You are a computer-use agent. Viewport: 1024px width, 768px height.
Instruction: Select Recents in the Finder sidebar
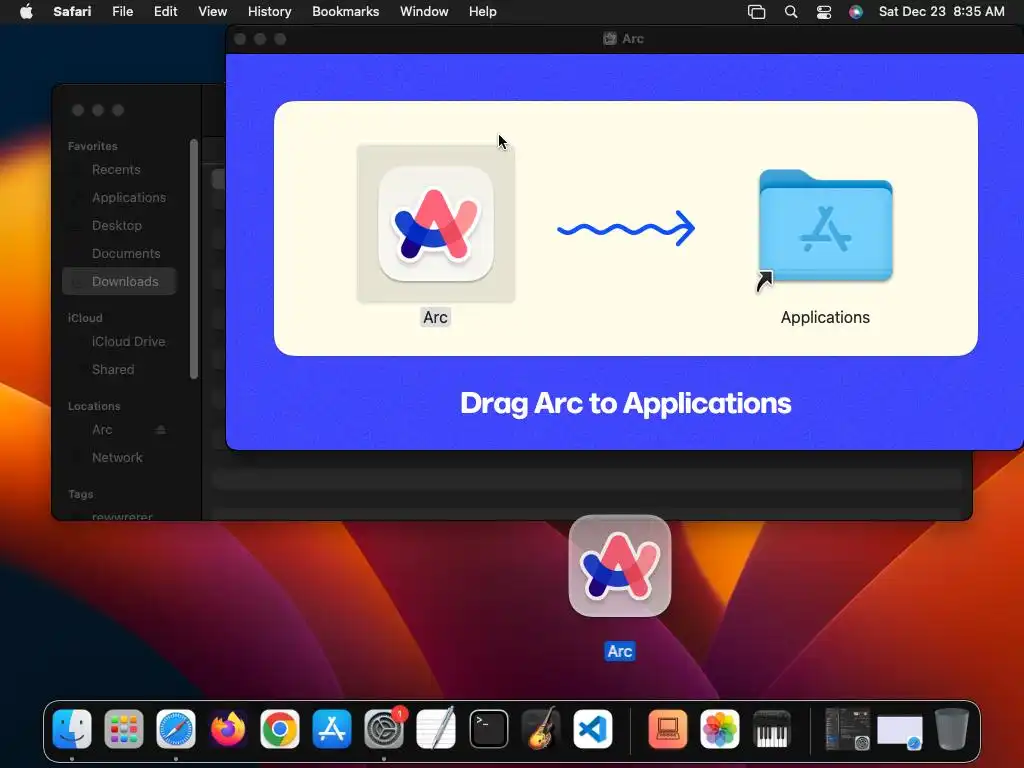[x=120, y=170]
